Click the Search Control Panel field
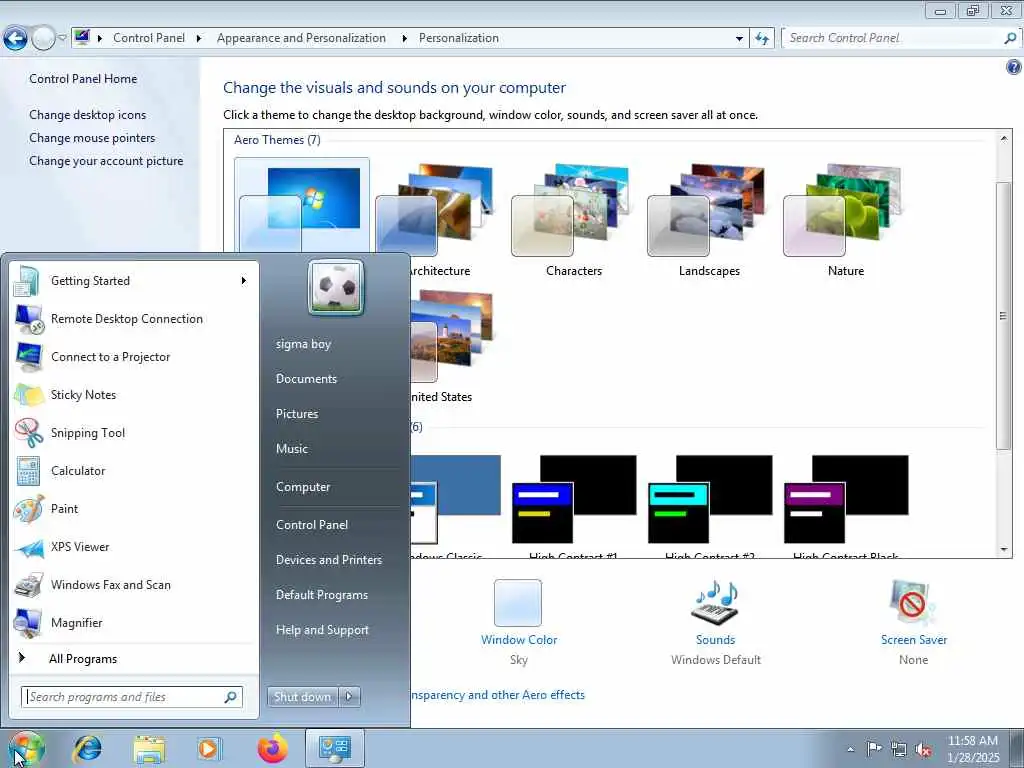The image size is (1024, 768). (900, 38)
